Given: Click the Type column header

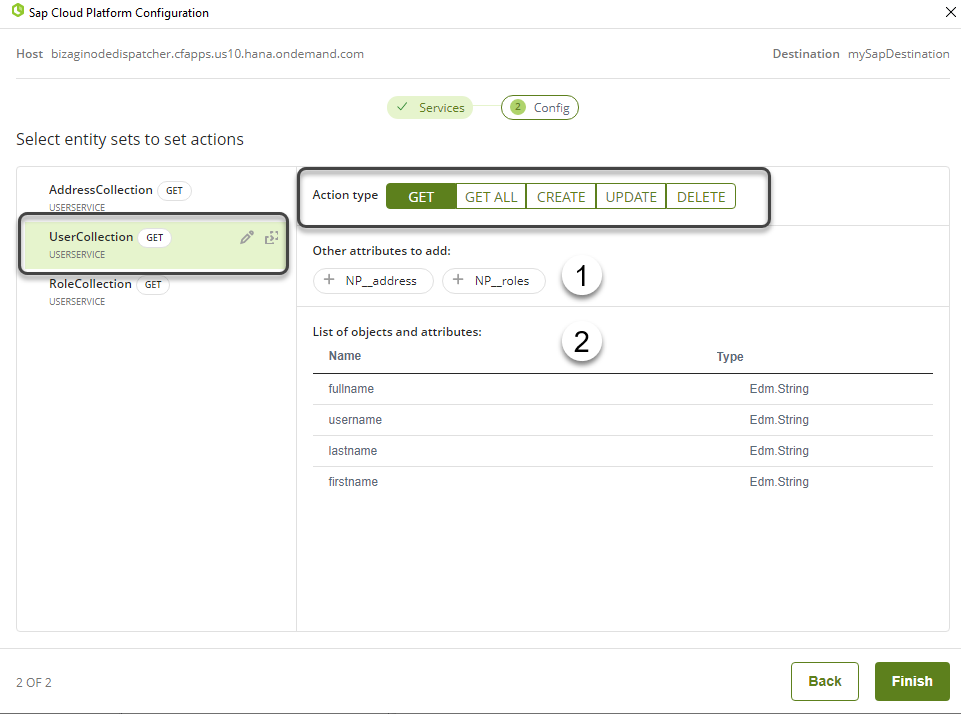Looking at the screenshot, I should [730, 357].
